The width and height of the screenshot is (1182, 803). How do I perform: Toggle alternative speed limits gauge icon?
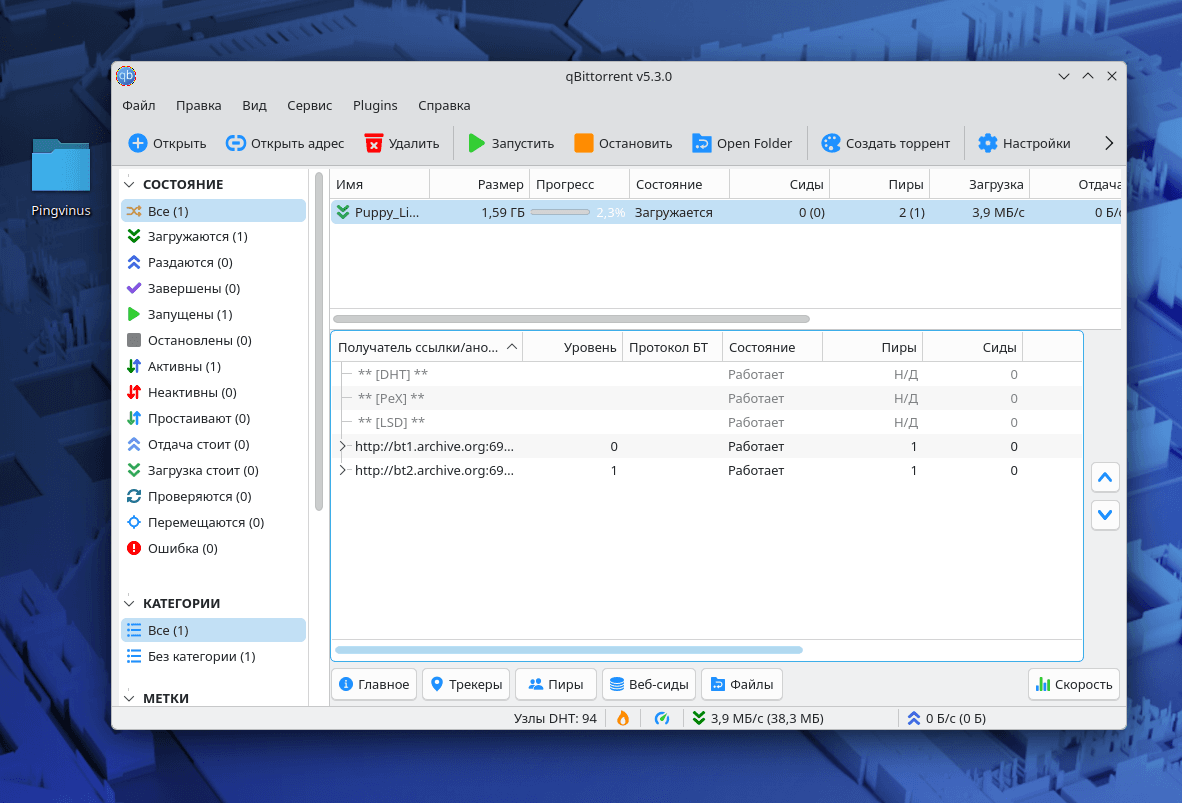click(x=662, y=719)
